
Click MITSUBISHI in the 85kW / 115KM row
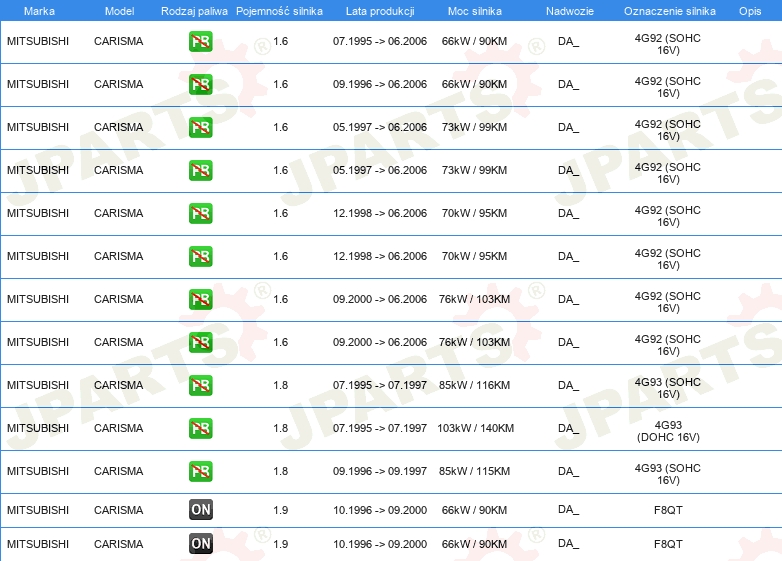pyautogui.click(x=38, y=471)
